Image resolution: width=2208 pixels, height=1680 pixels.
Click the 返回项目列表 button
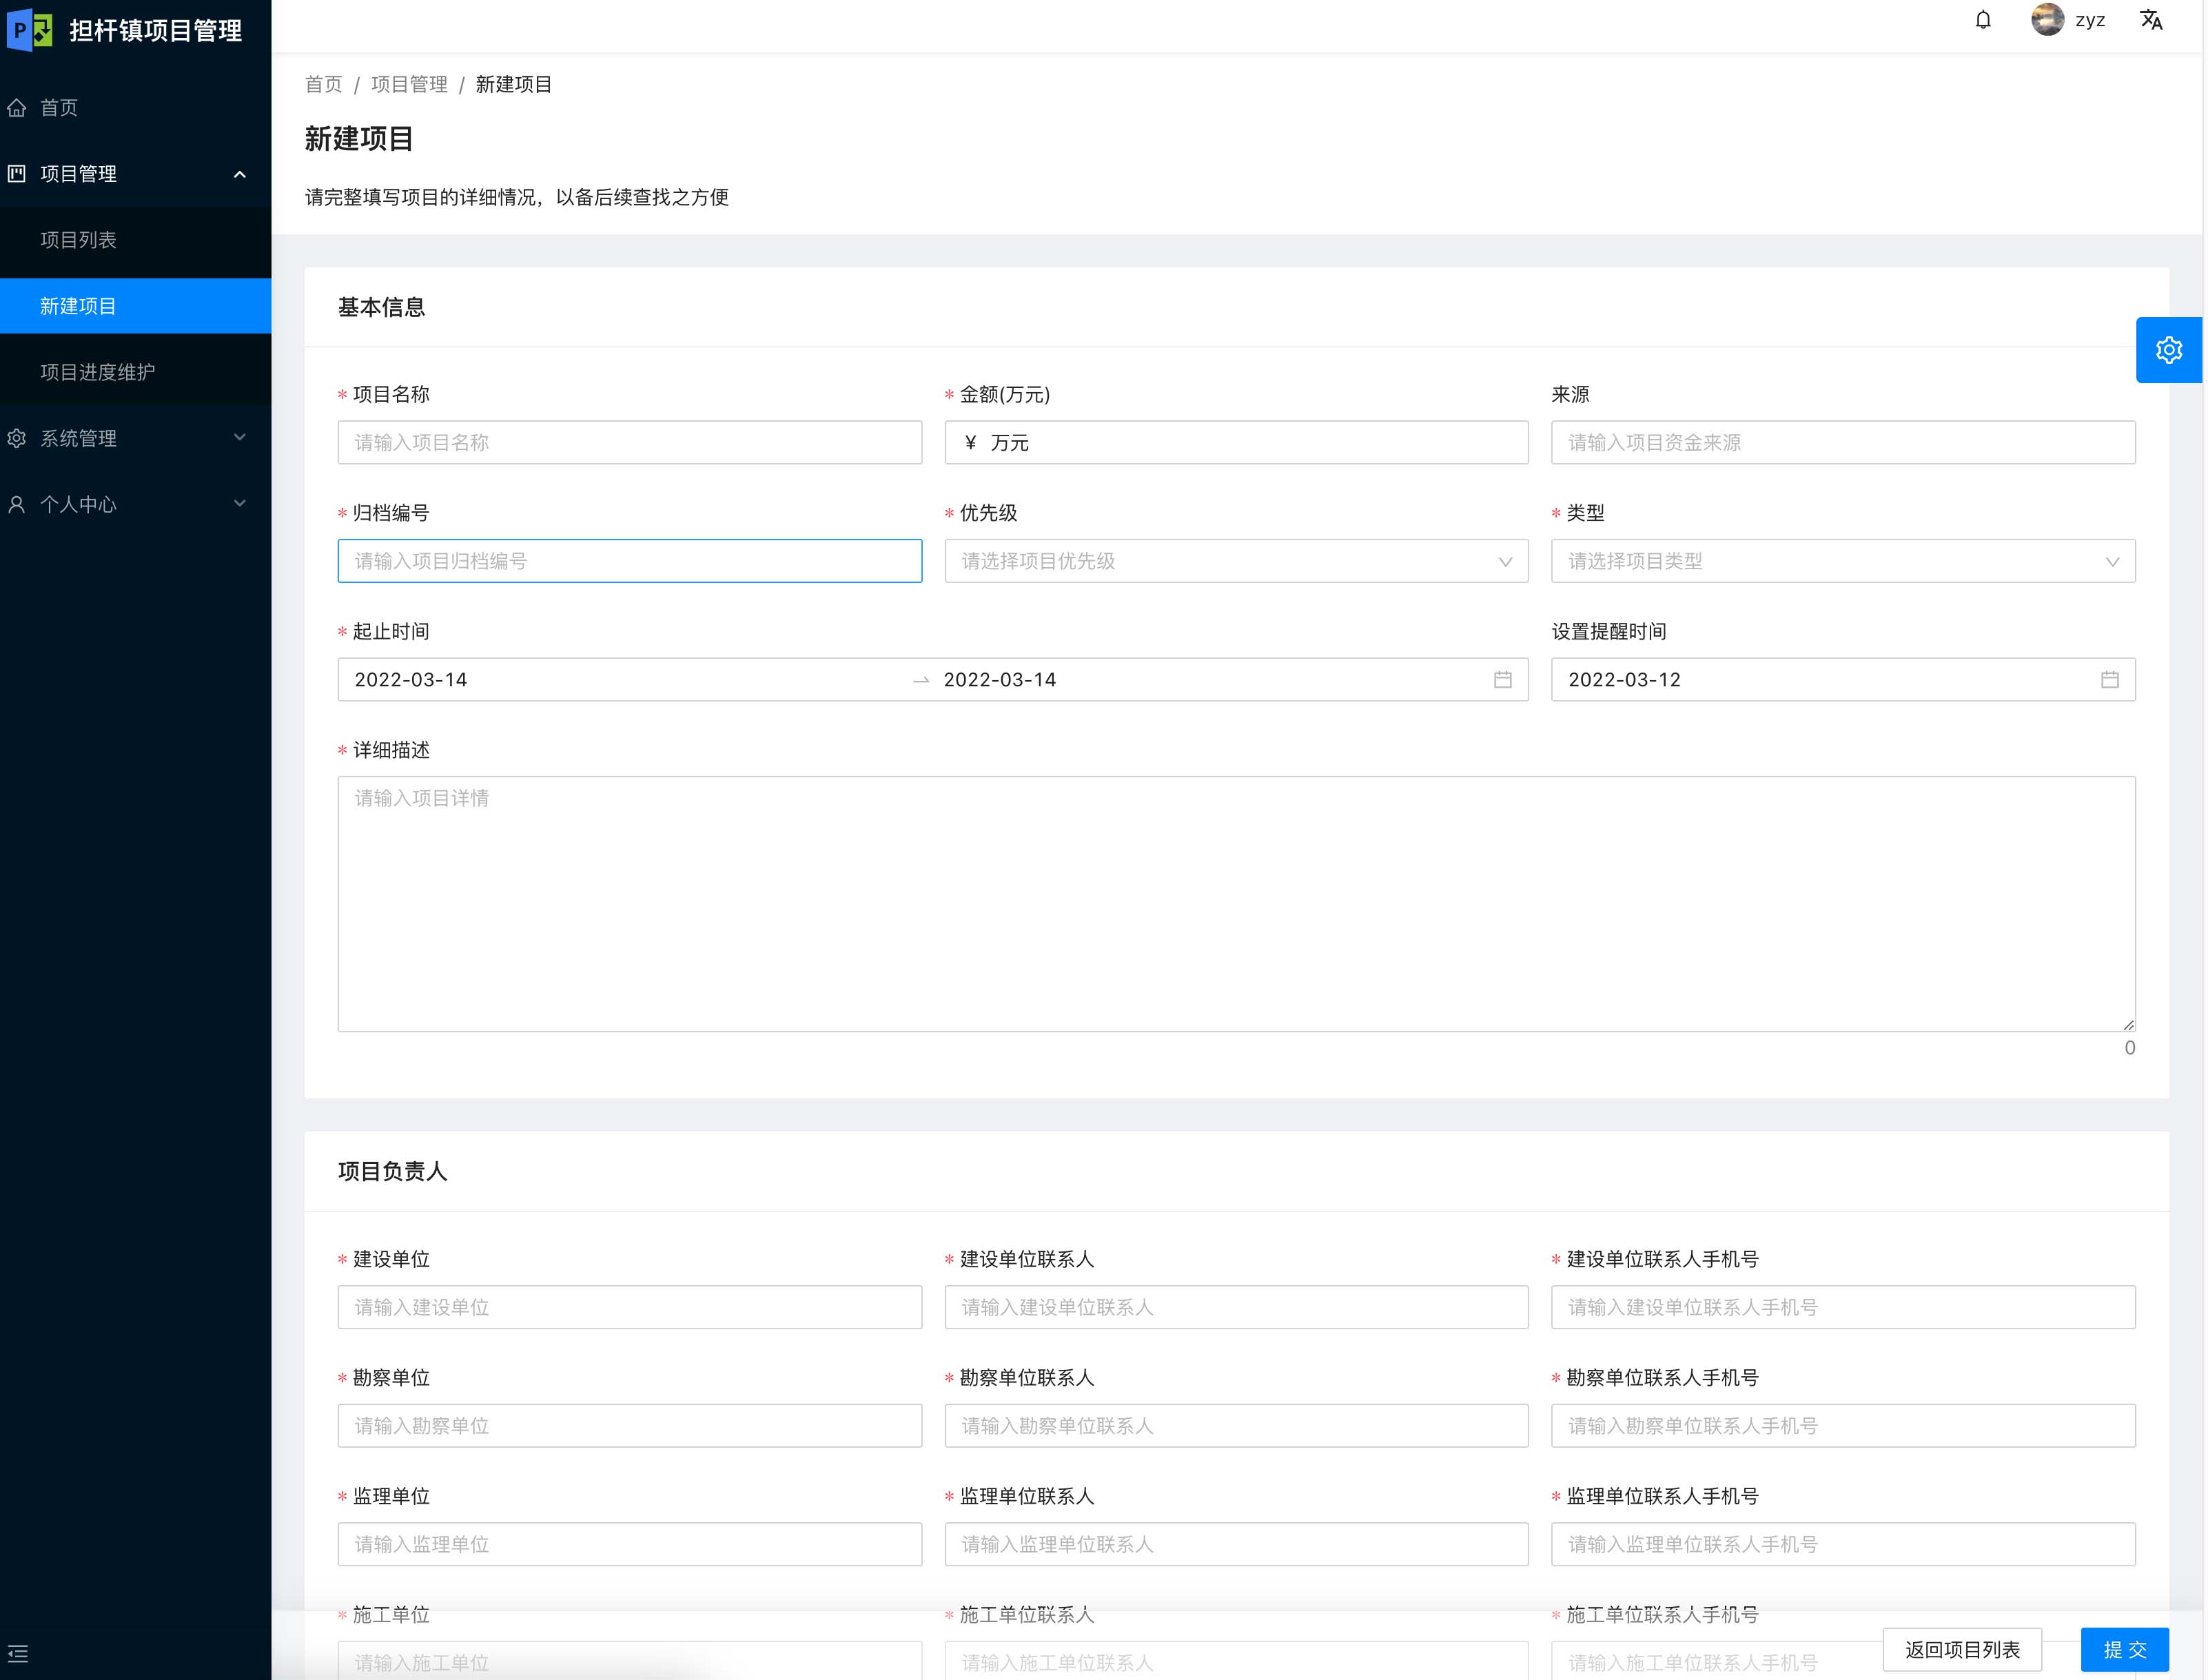point(1961,1649)
